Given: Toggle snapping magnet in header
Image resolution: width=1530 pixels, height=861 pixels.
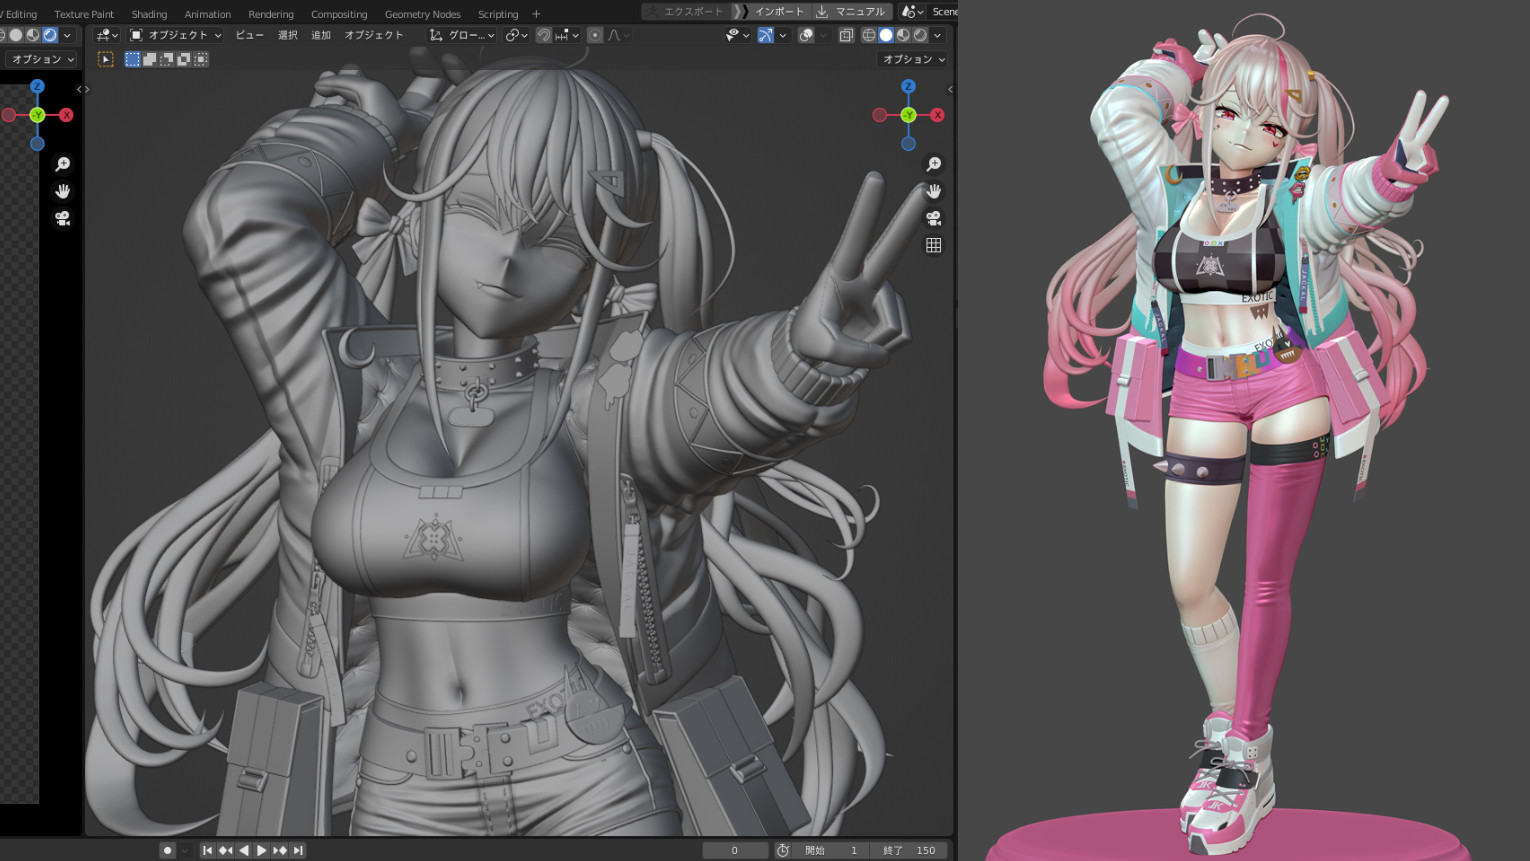Looking at the screenshot, I should tap(544, 35).
